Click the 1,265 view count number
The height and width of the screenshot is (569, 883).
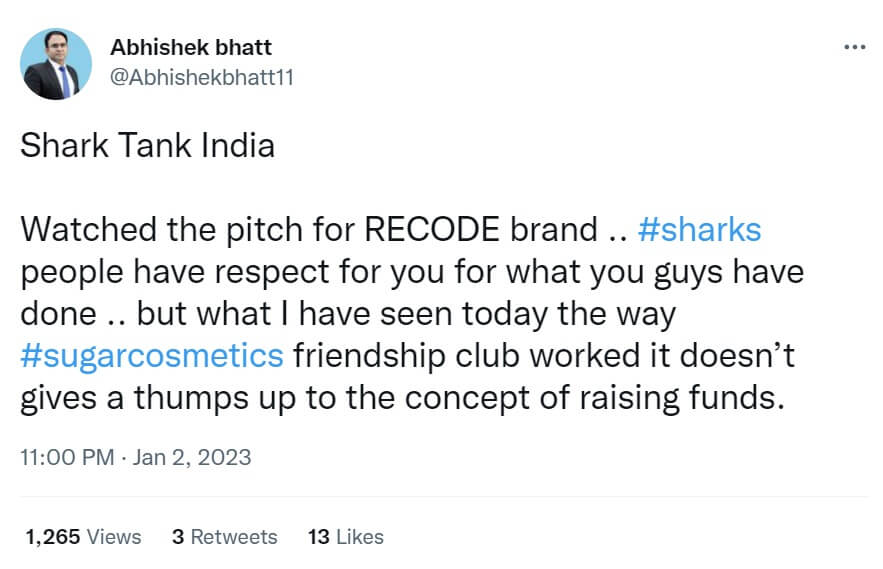51,536
